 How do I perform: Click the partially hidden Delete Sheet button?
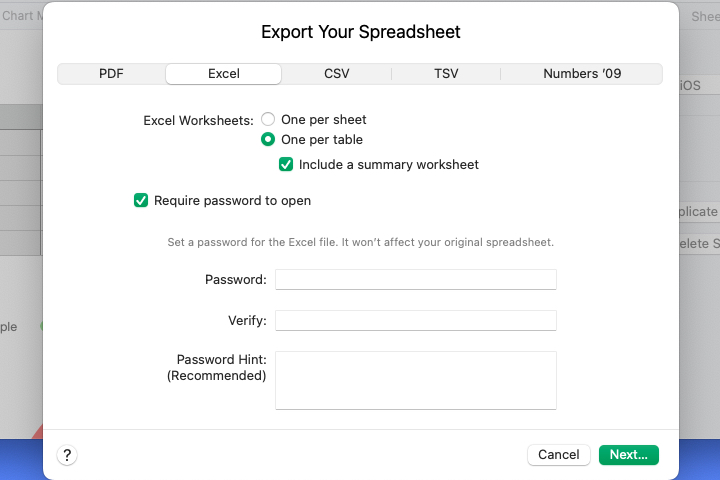point(698,244)
